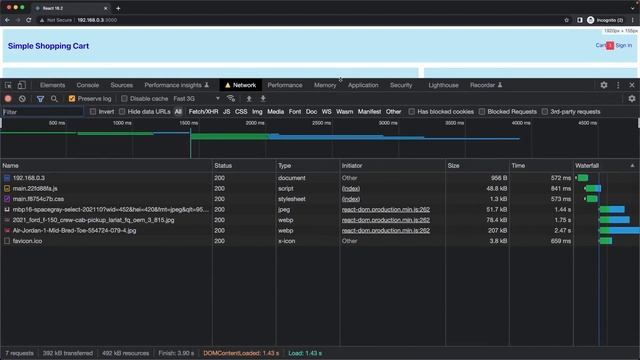Open Simple Shopping Cart home link
Image resolution: width=640 pixels, height=360 pixels.
coord(48,46)
